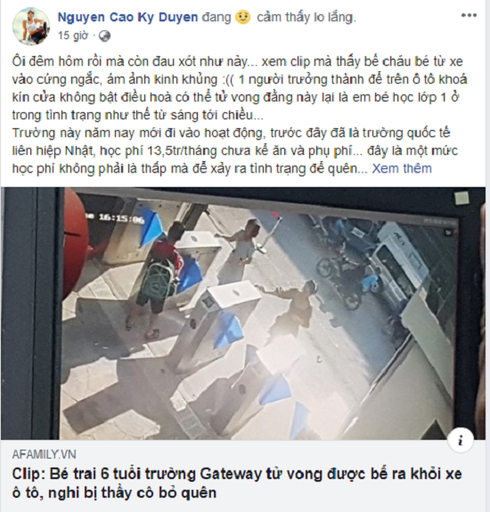Open the post options three-dot menu
490x512 pixels.
(x=468, y=15)
